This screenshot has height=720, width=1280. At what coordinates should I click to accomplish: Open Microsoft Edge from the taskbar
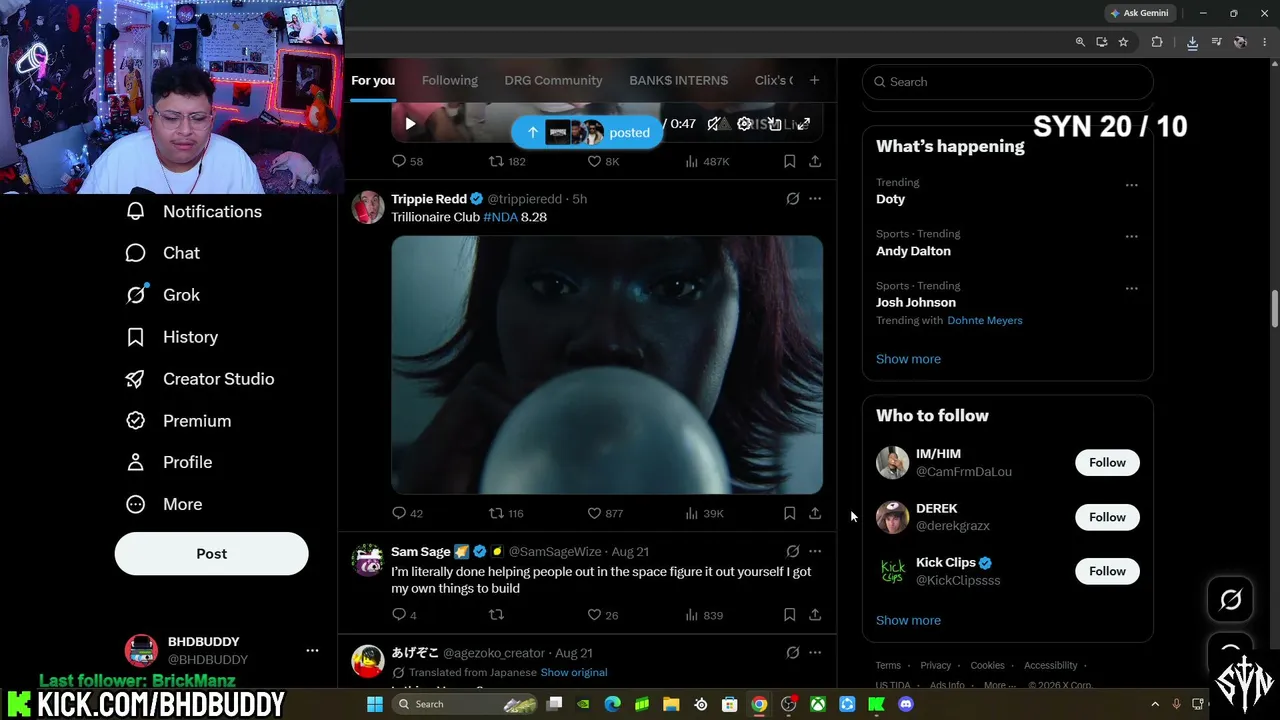coord(613,704)
